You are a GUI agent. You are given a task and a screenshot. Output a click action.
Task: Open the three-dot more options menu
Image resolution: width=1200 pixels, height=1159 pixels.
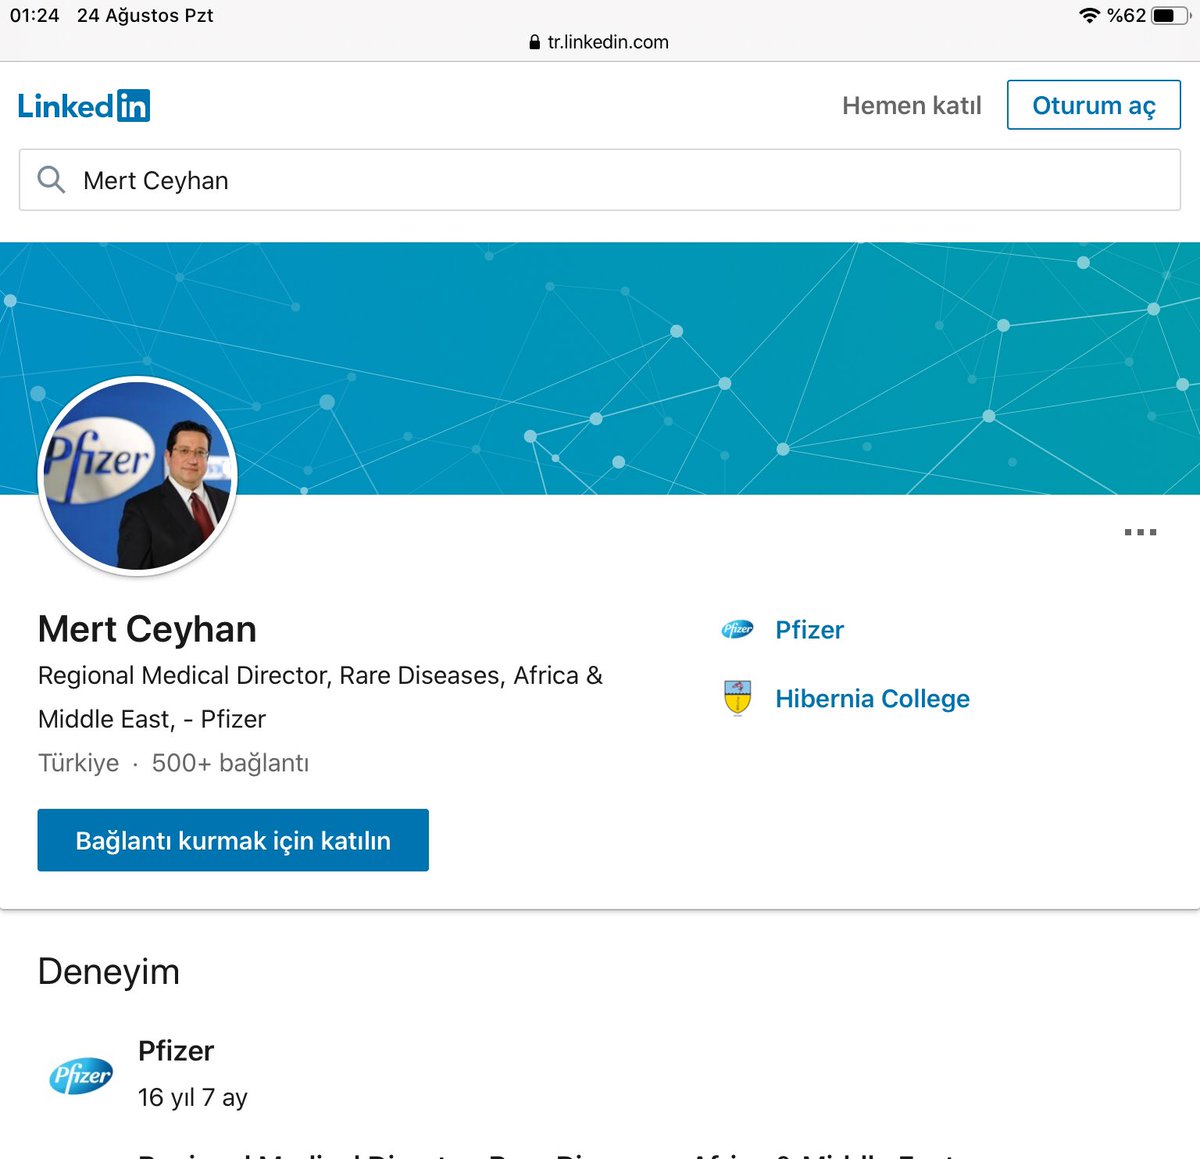(1140, 532)
